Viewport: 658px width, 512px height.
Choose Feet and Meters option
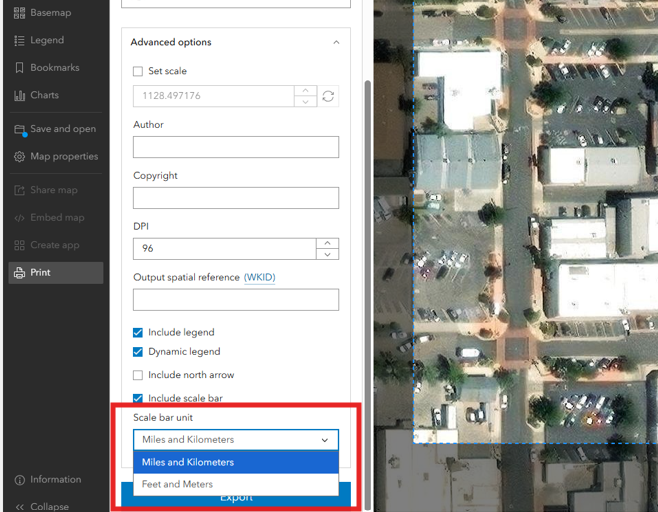(236, 484)
